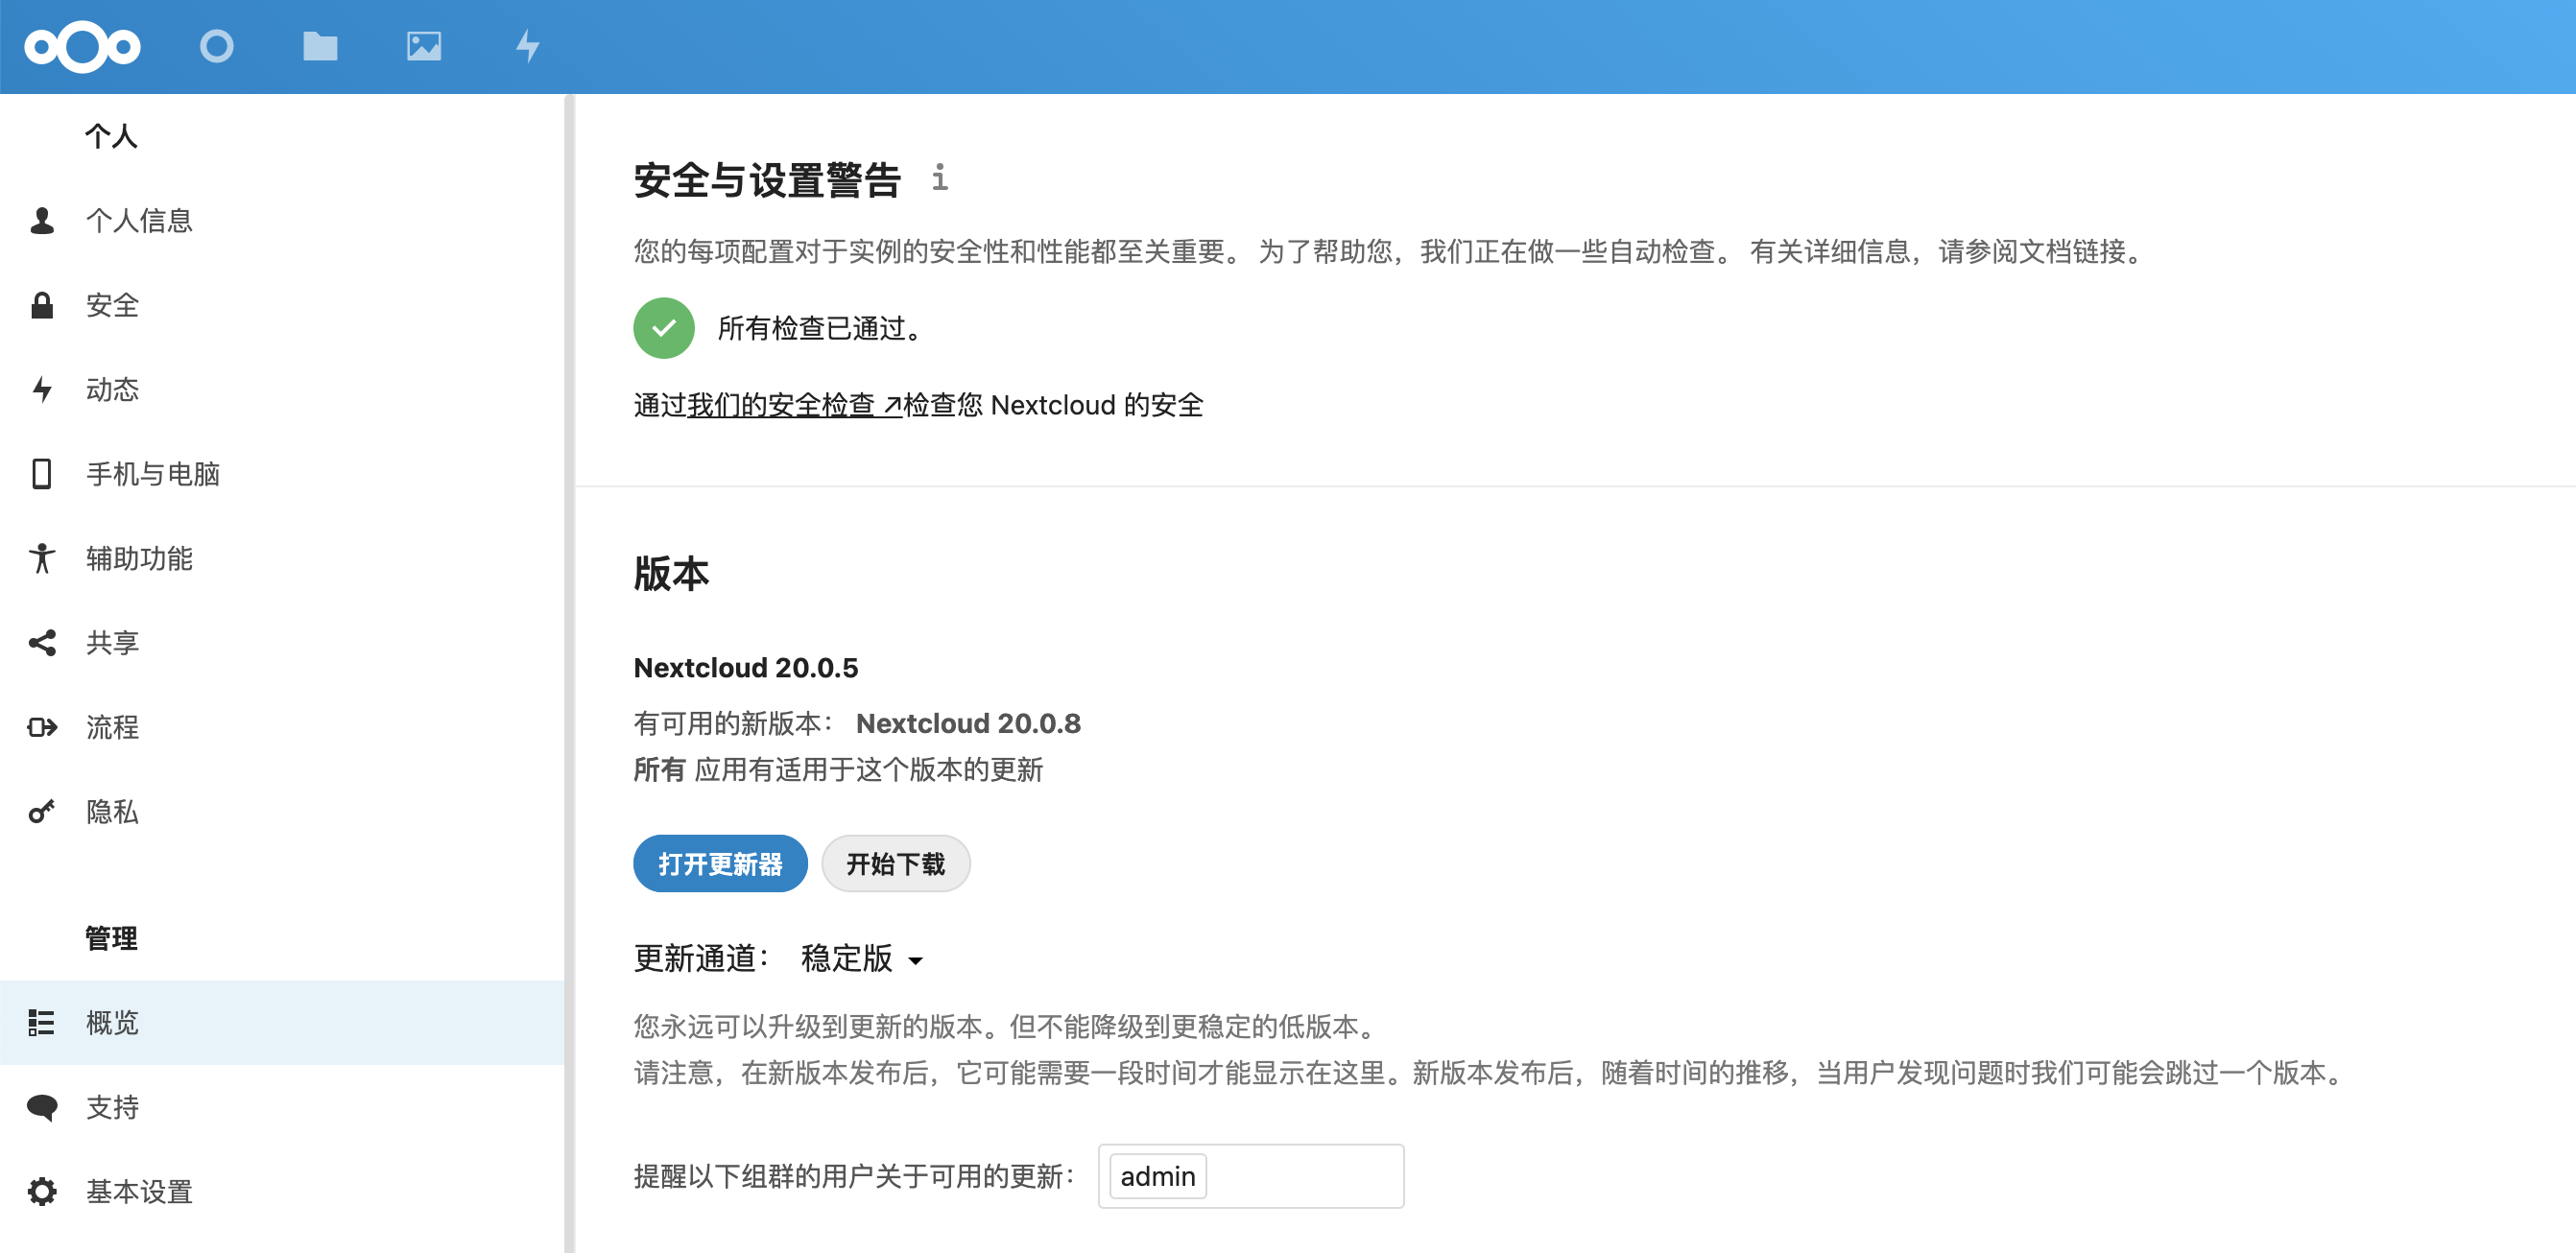The height and width of the screenshot is (1253, 2576).
Task: Open 手机与电脑 settings
Action: (x=282, y=474)
